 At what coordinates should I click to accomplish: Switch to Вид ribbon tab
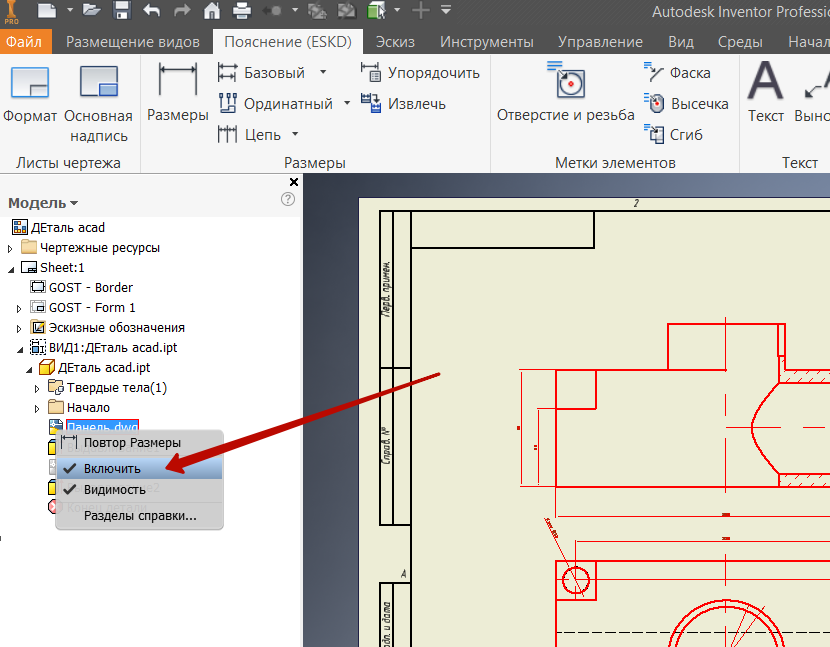tap(681, 42)
